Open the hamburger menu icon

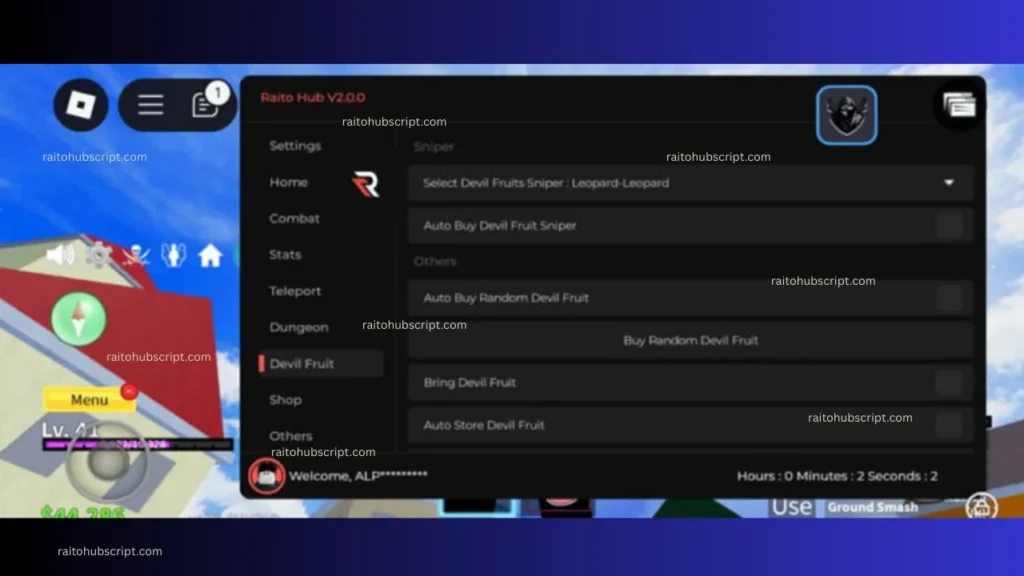tap(150, 104)
